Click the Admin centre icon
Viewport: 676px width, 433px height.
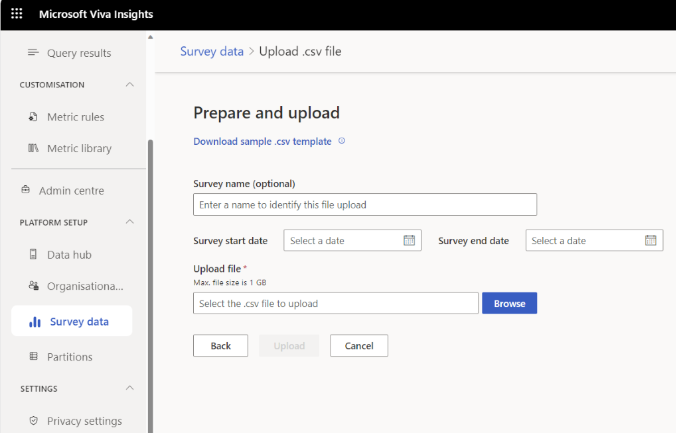[25, 191]
